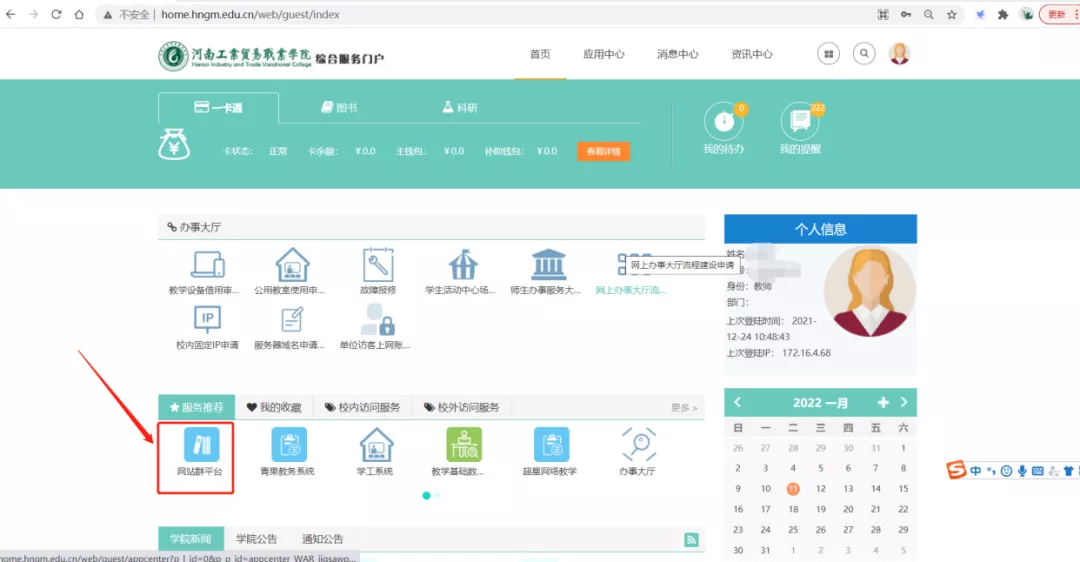Open the 故障报修 wrench icon
The width and height of the screenshot is (1080, 562).
pyautogui.click(x=378, y=266)
